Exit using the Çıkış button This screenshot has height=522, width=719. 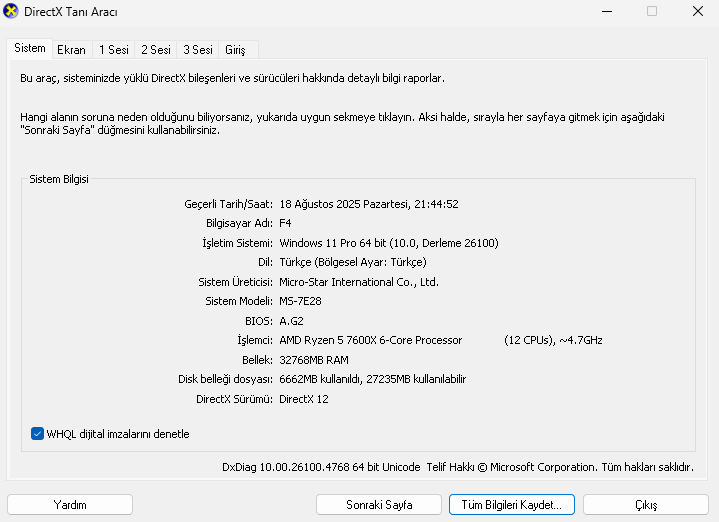coord(646,505)
